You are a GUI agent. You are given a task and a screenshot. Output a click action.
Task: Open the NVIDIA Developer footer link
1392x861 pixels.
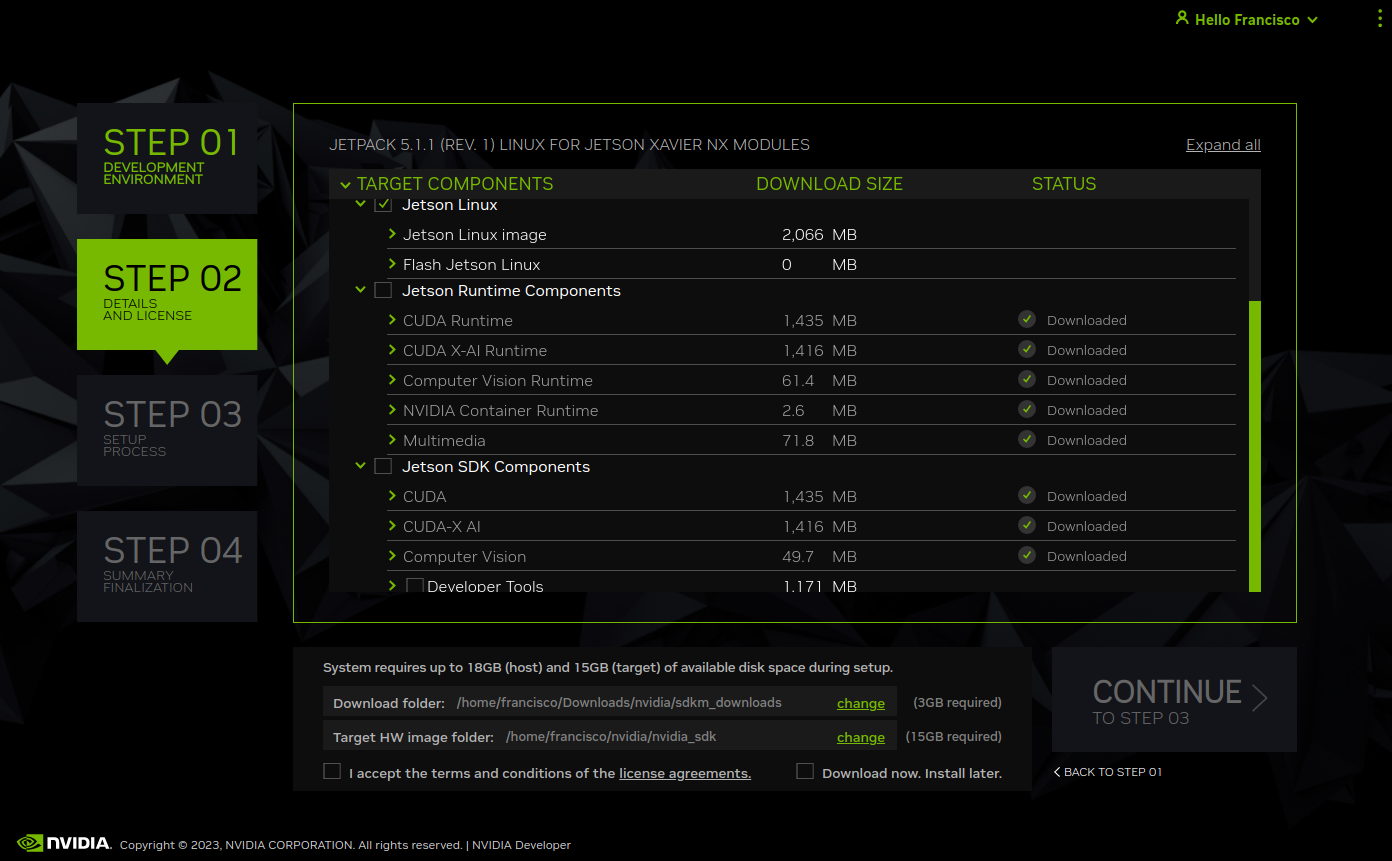(521, 845)
